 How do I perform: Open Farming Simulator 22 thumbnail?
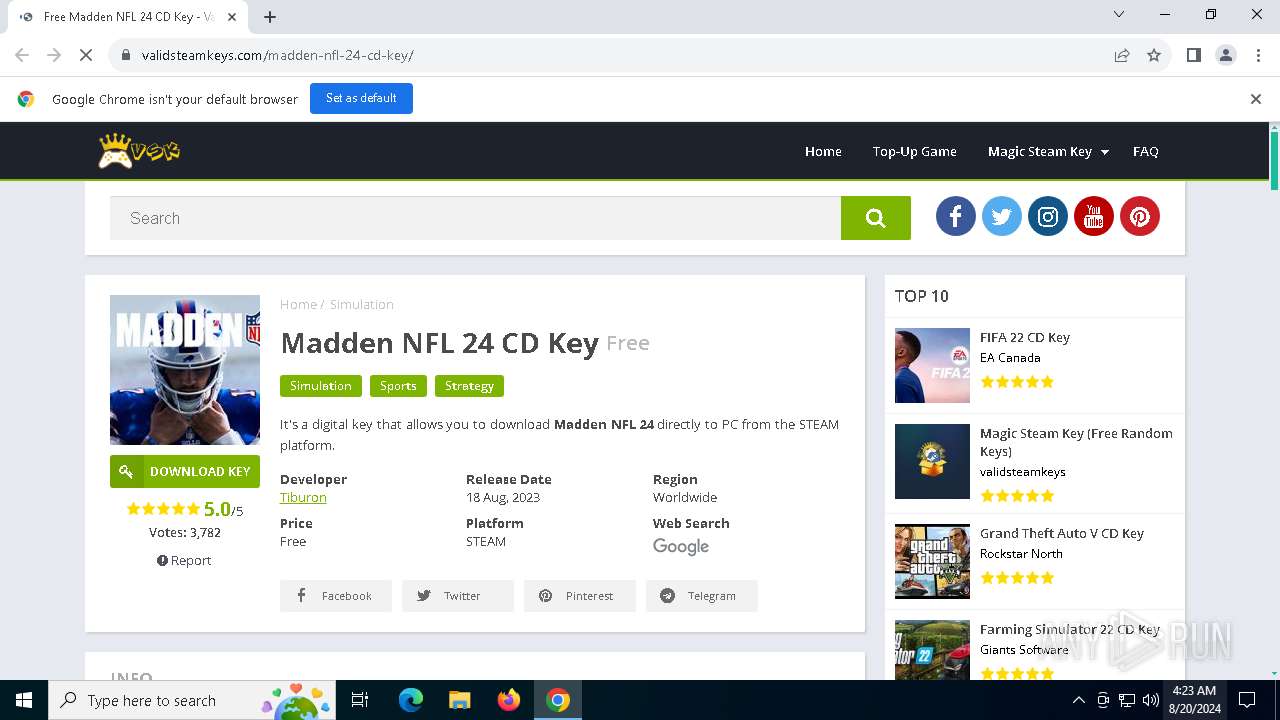pyautogui.click(x=932, y=650)
